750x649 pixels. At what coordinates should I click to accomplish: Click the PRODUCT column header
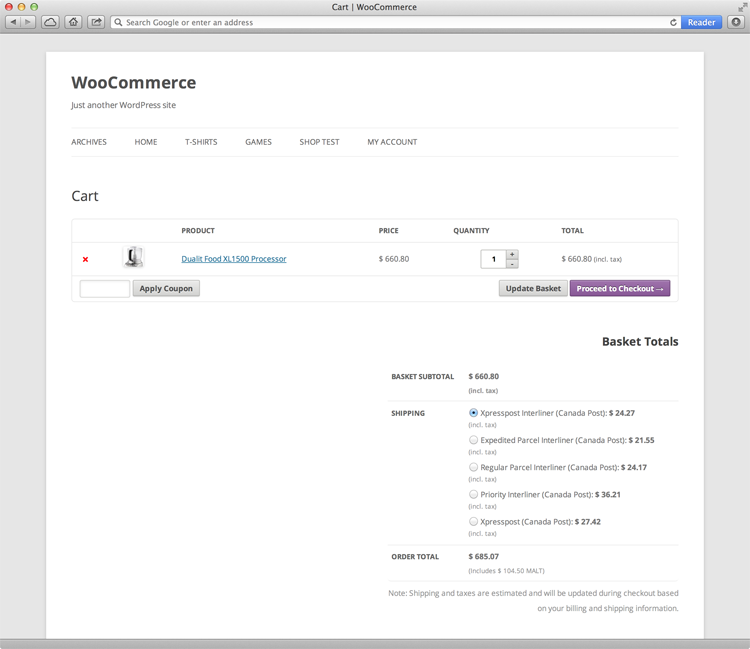coord(198,231)
